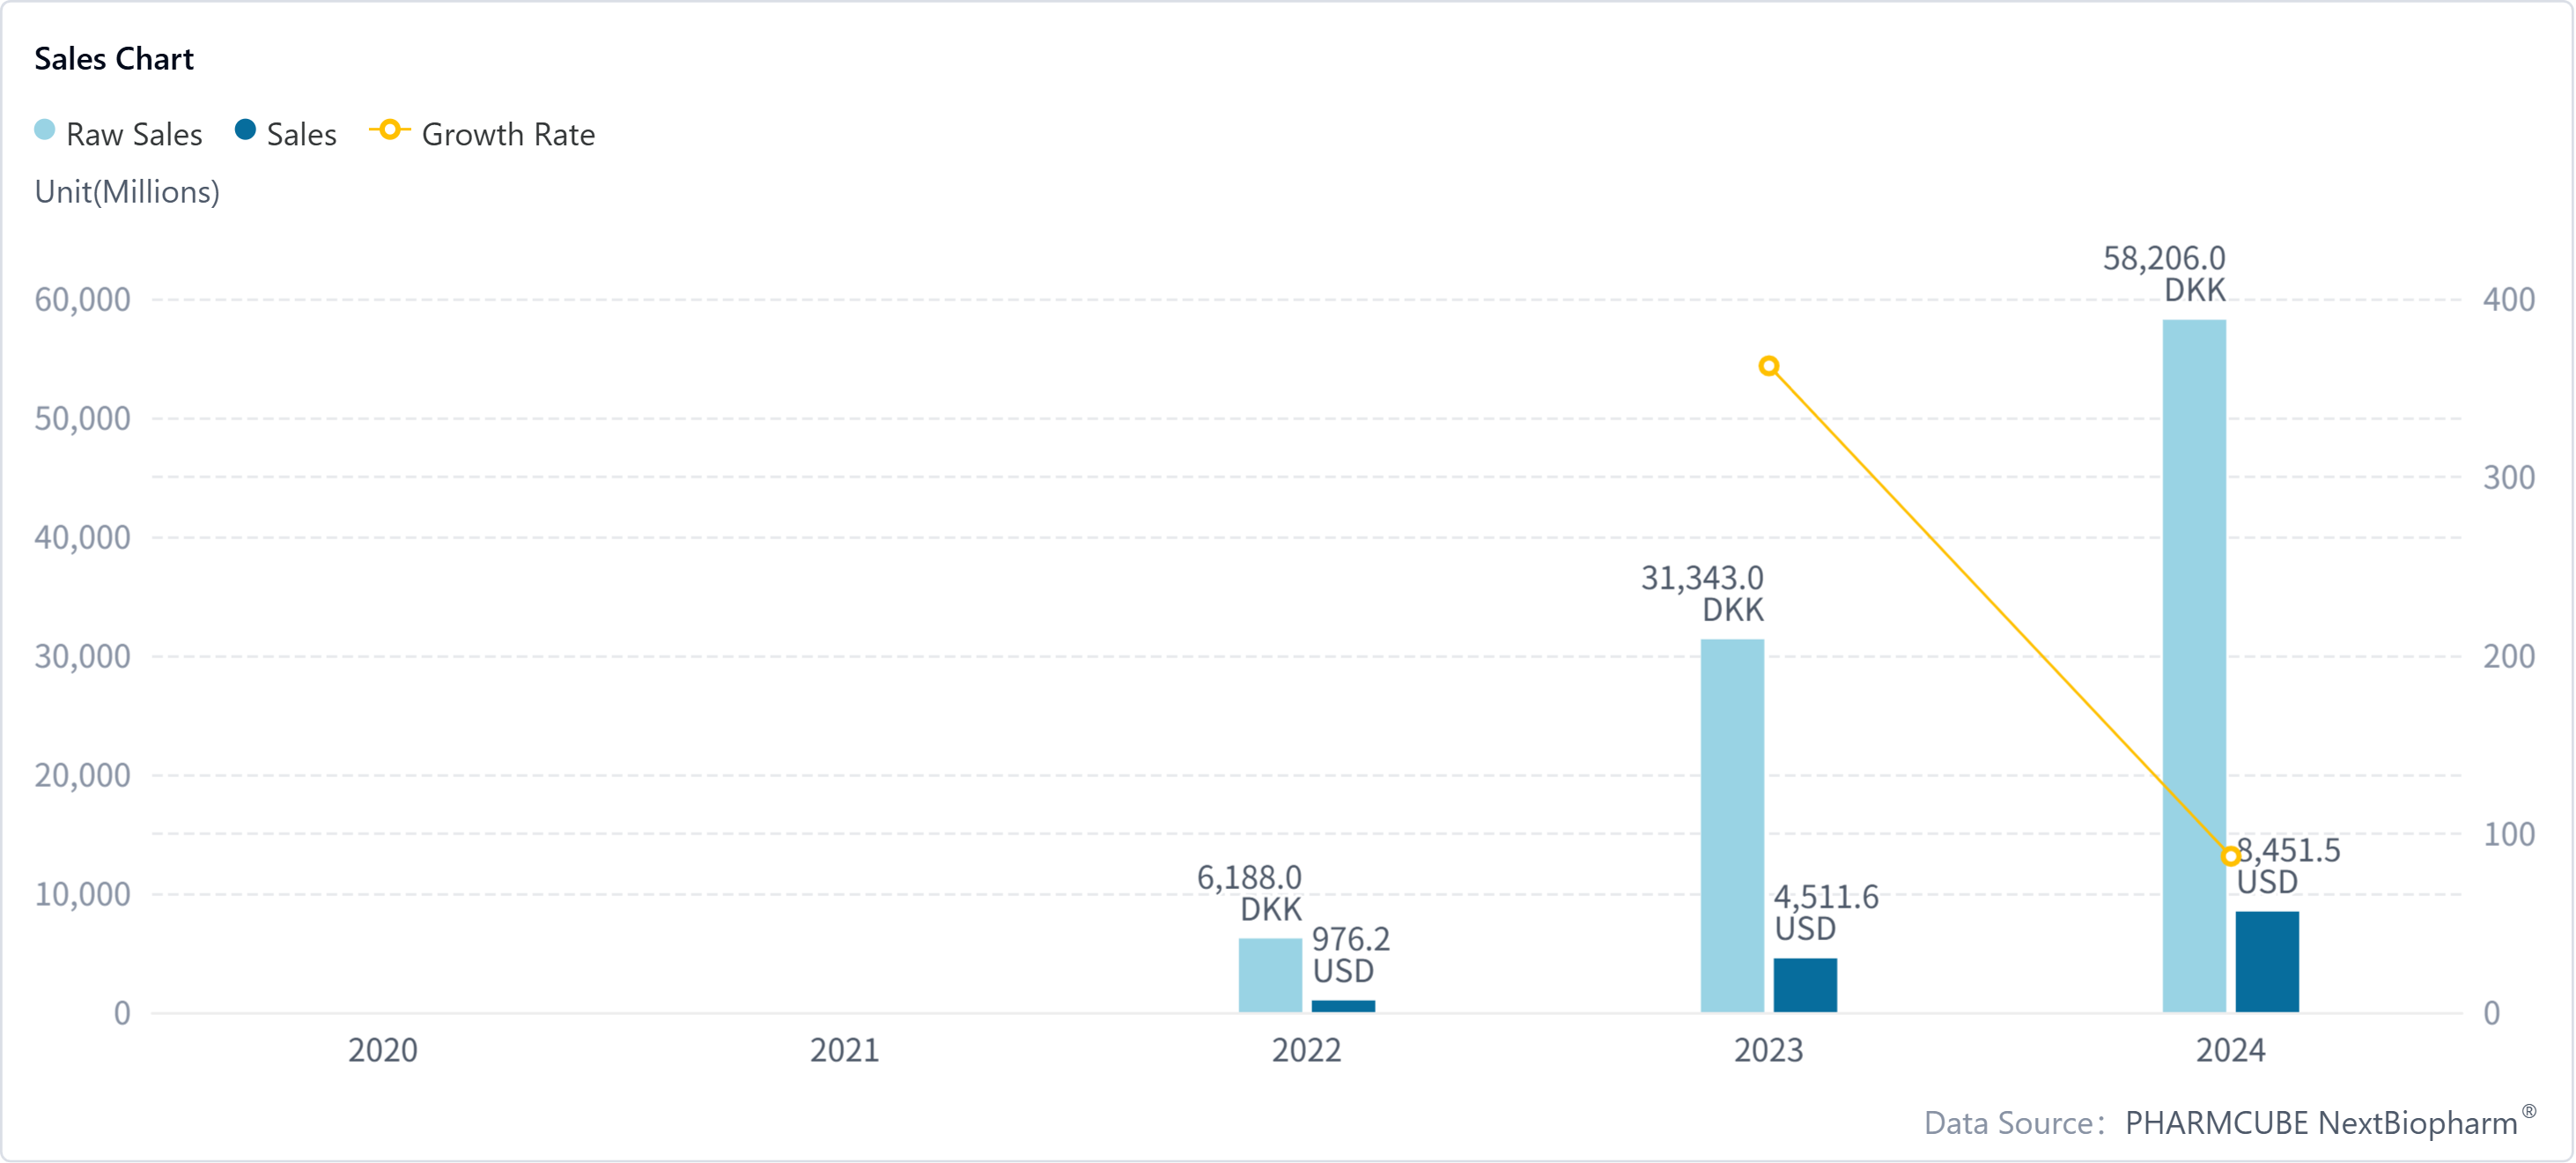The width and height of the screenshot is (2576, 1163).
Task: Click the 2023 growth rate data point
Action: [x=1768, y=367]
